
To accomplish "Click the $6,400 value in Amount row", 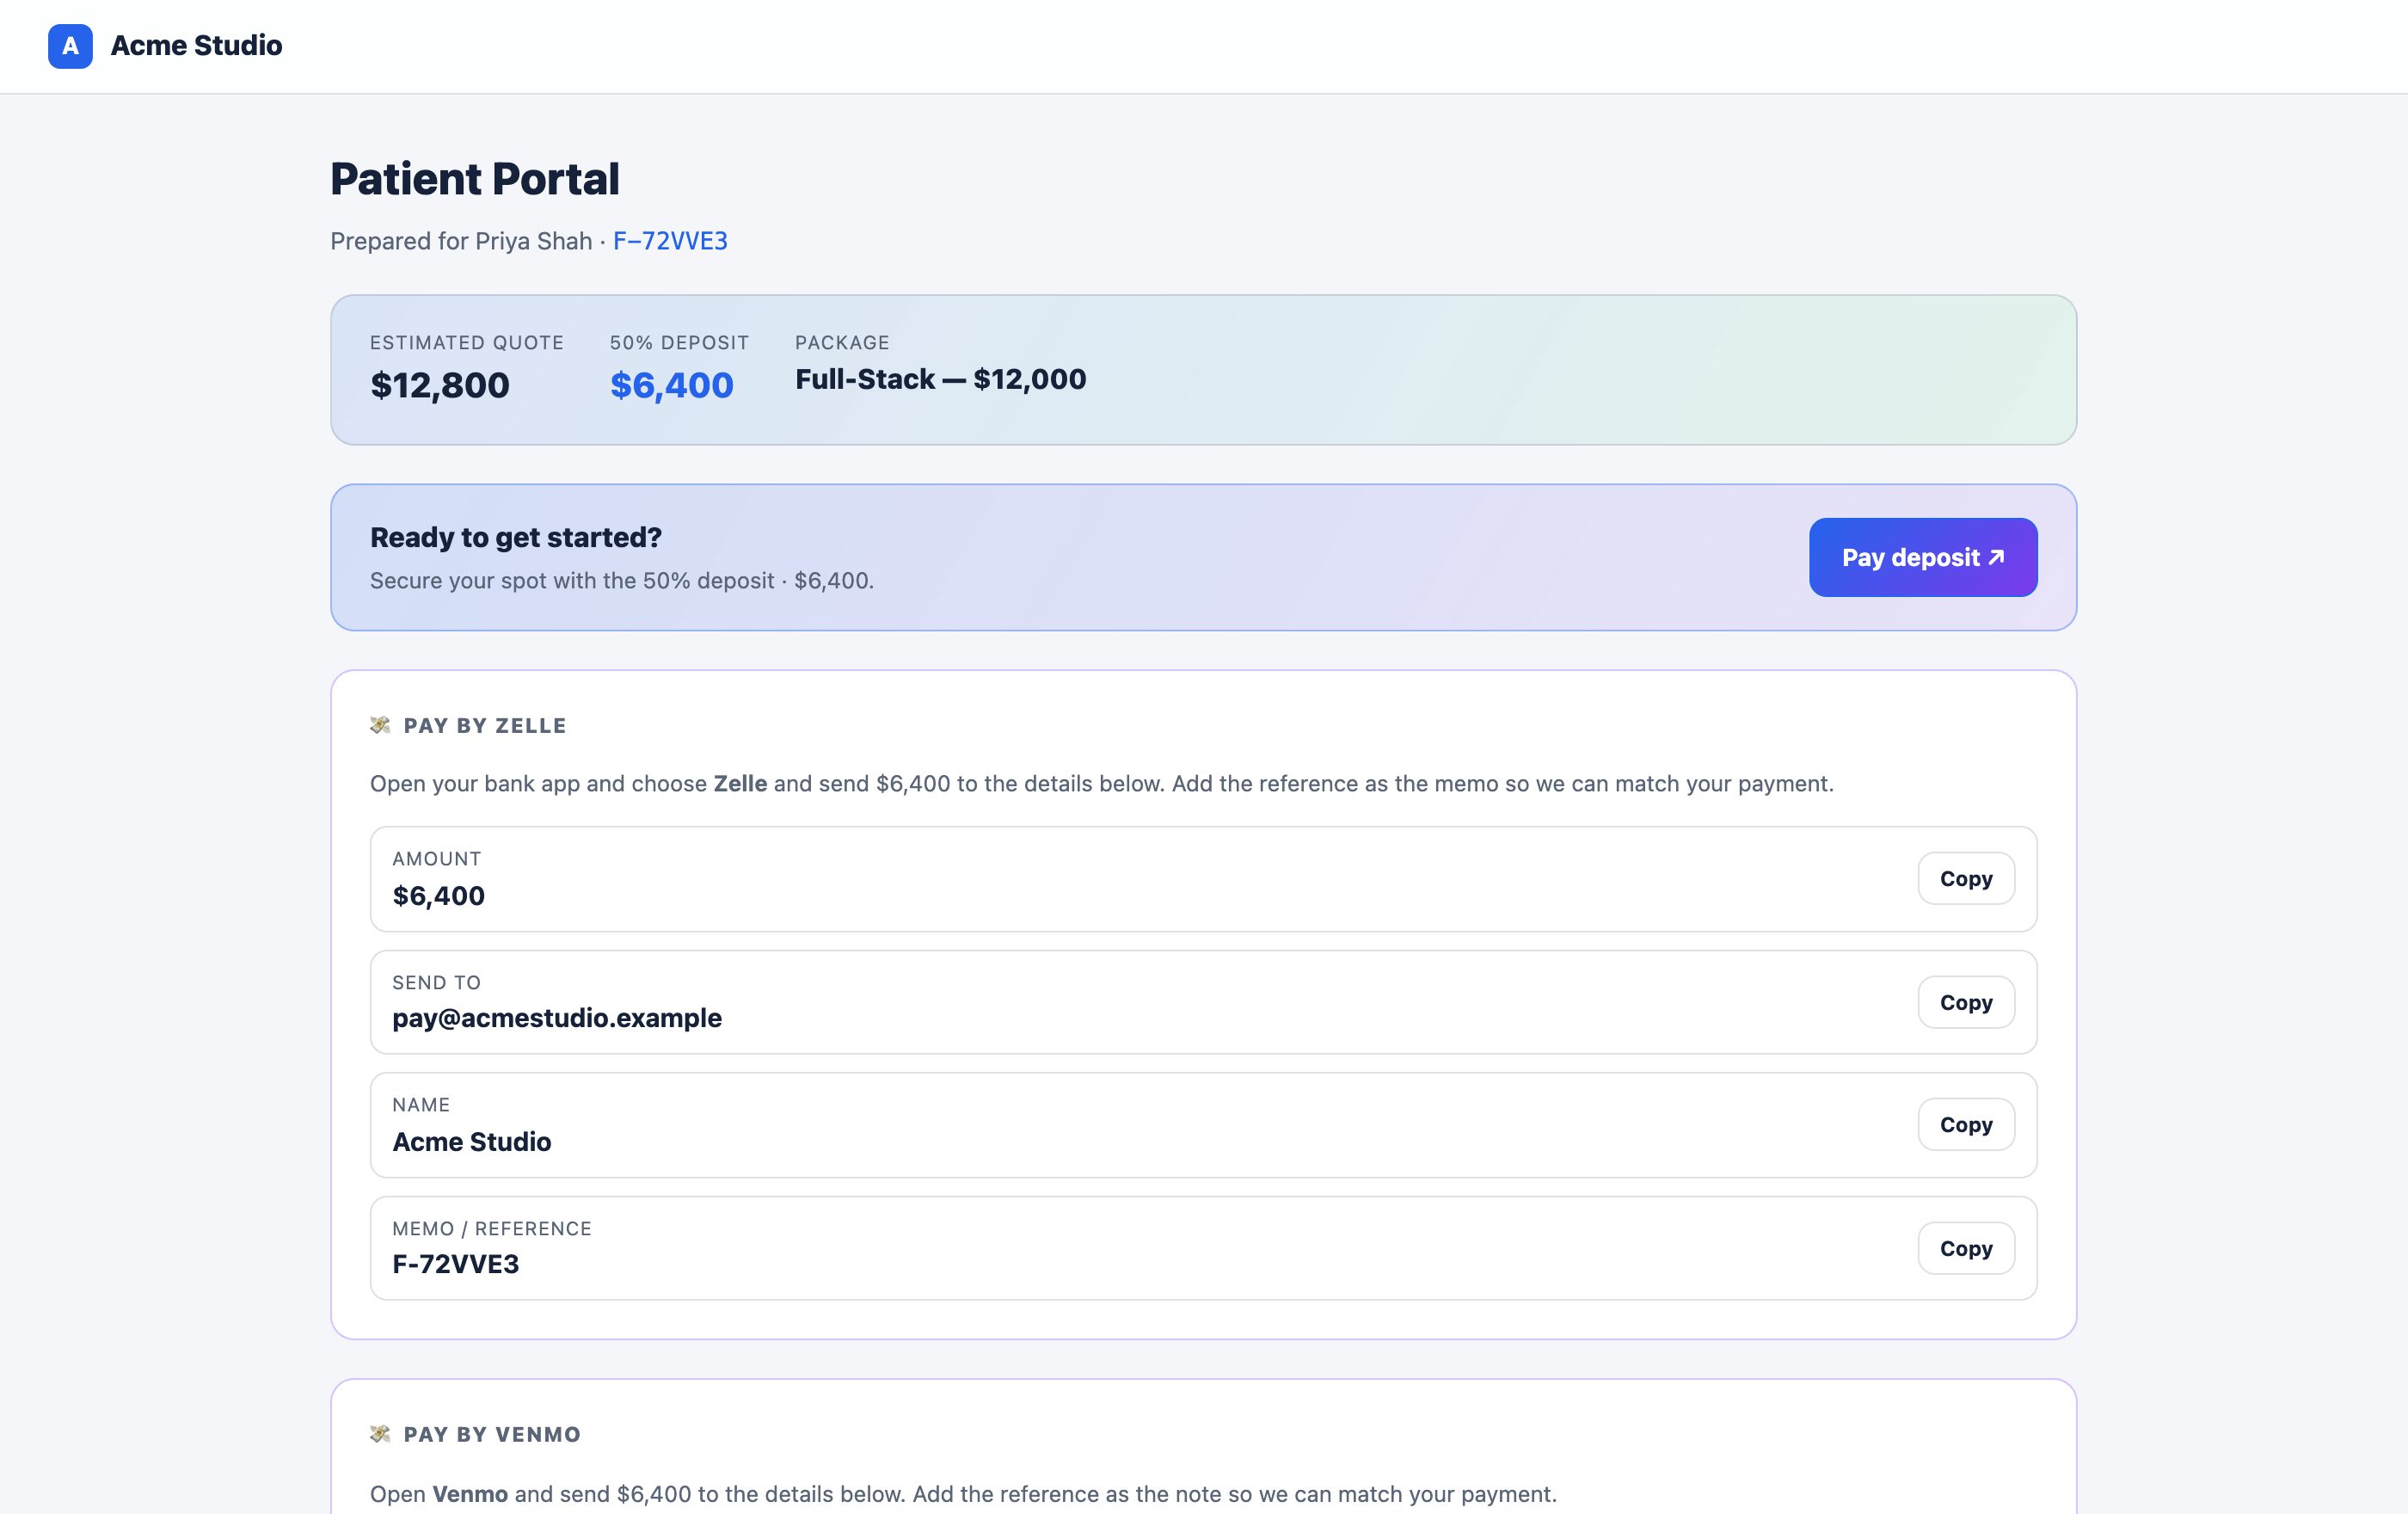I will (439, 896).
